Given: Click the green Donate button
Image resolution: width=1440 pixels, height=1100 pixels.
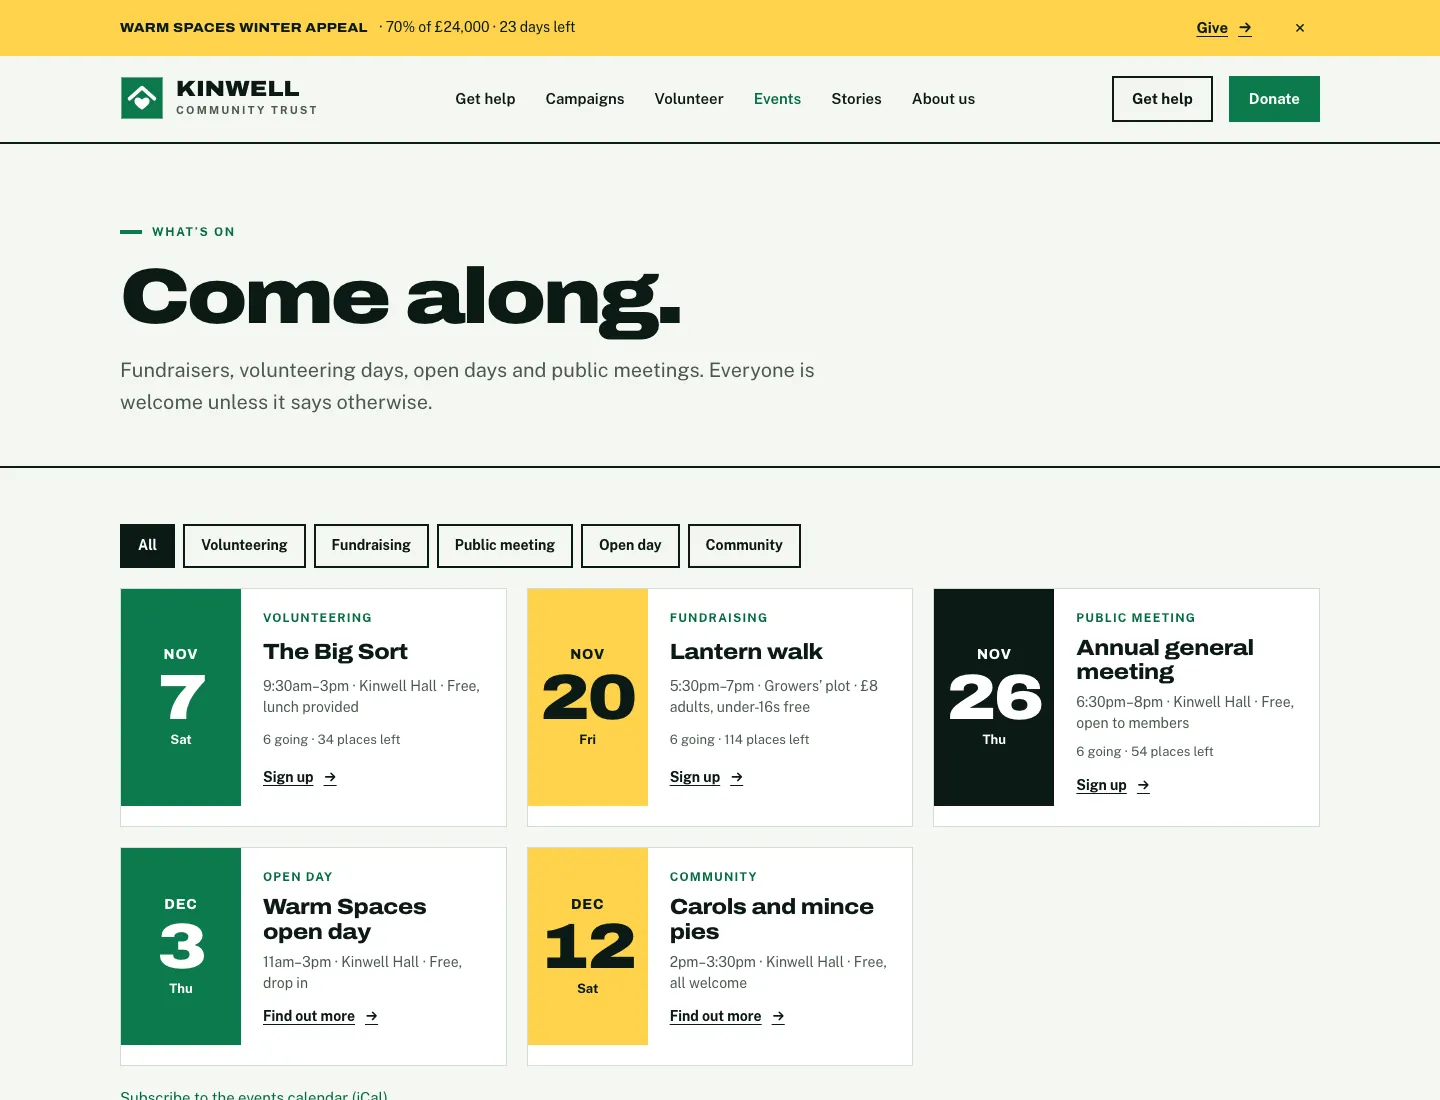Looking at the screenshot, I should coord(1274,99).
